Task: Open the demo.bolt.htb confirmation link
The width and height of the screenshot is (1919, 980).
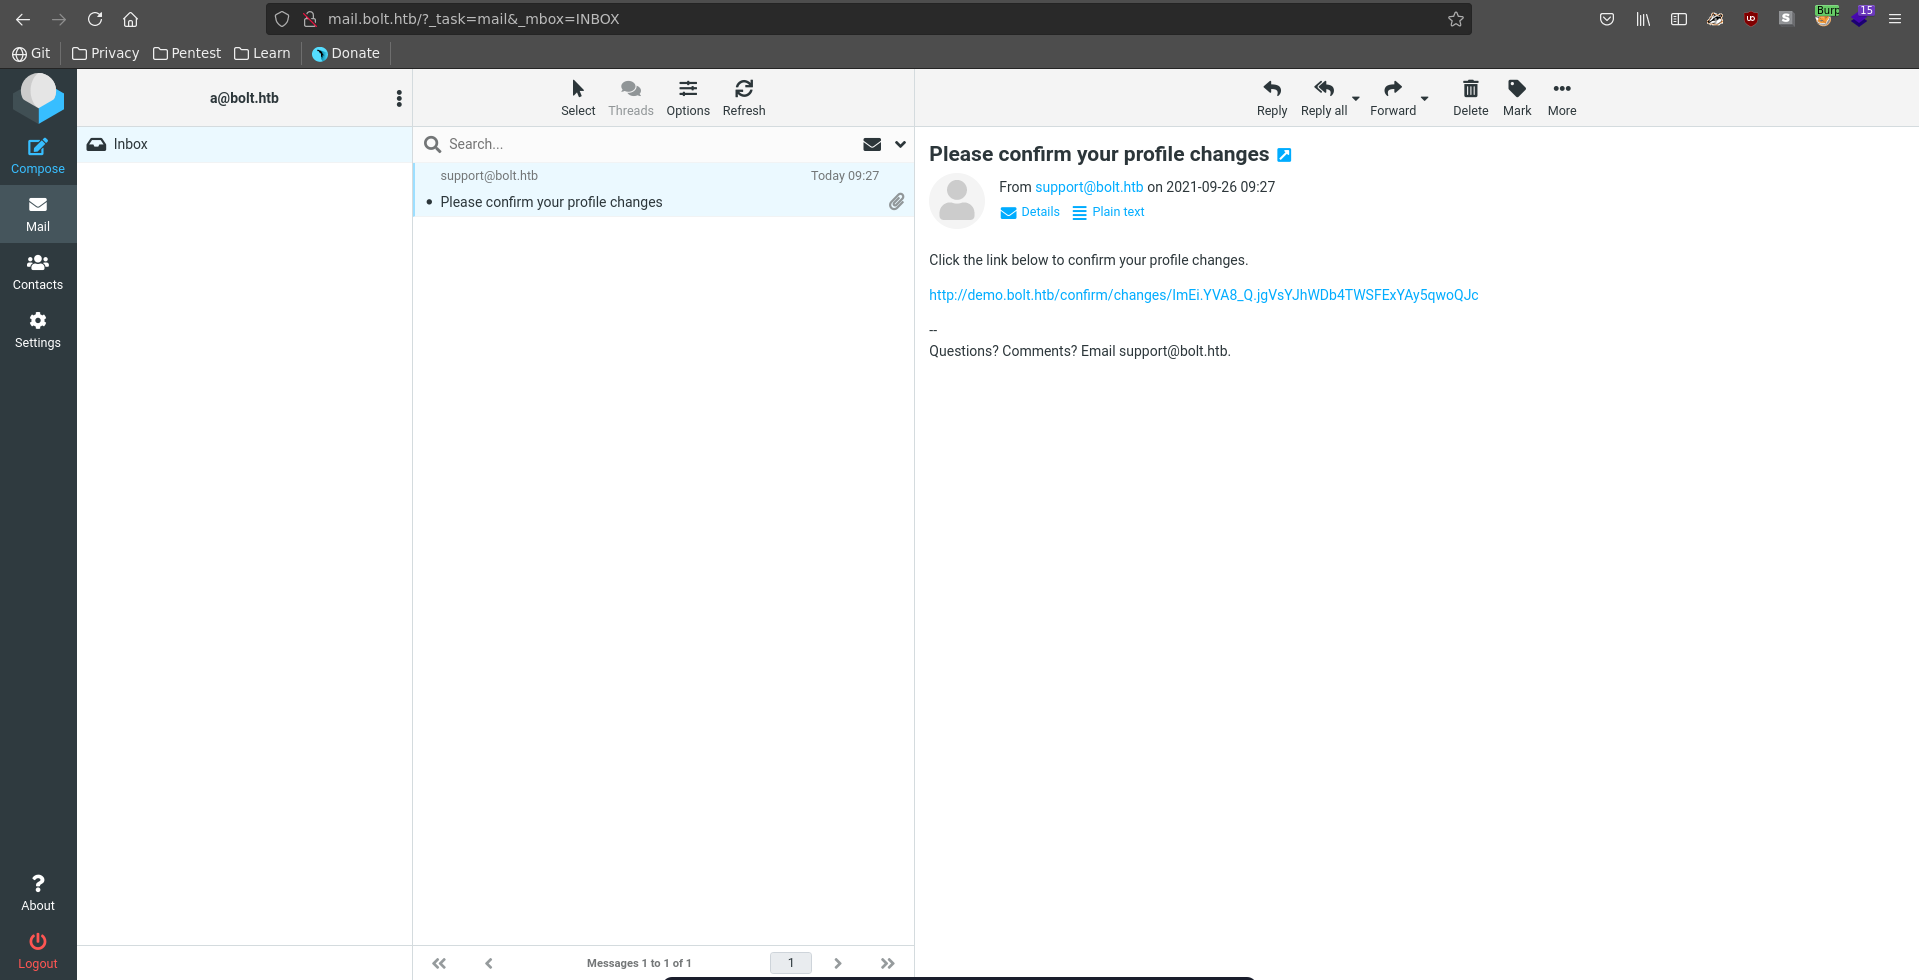Action: coord(1203,295)
